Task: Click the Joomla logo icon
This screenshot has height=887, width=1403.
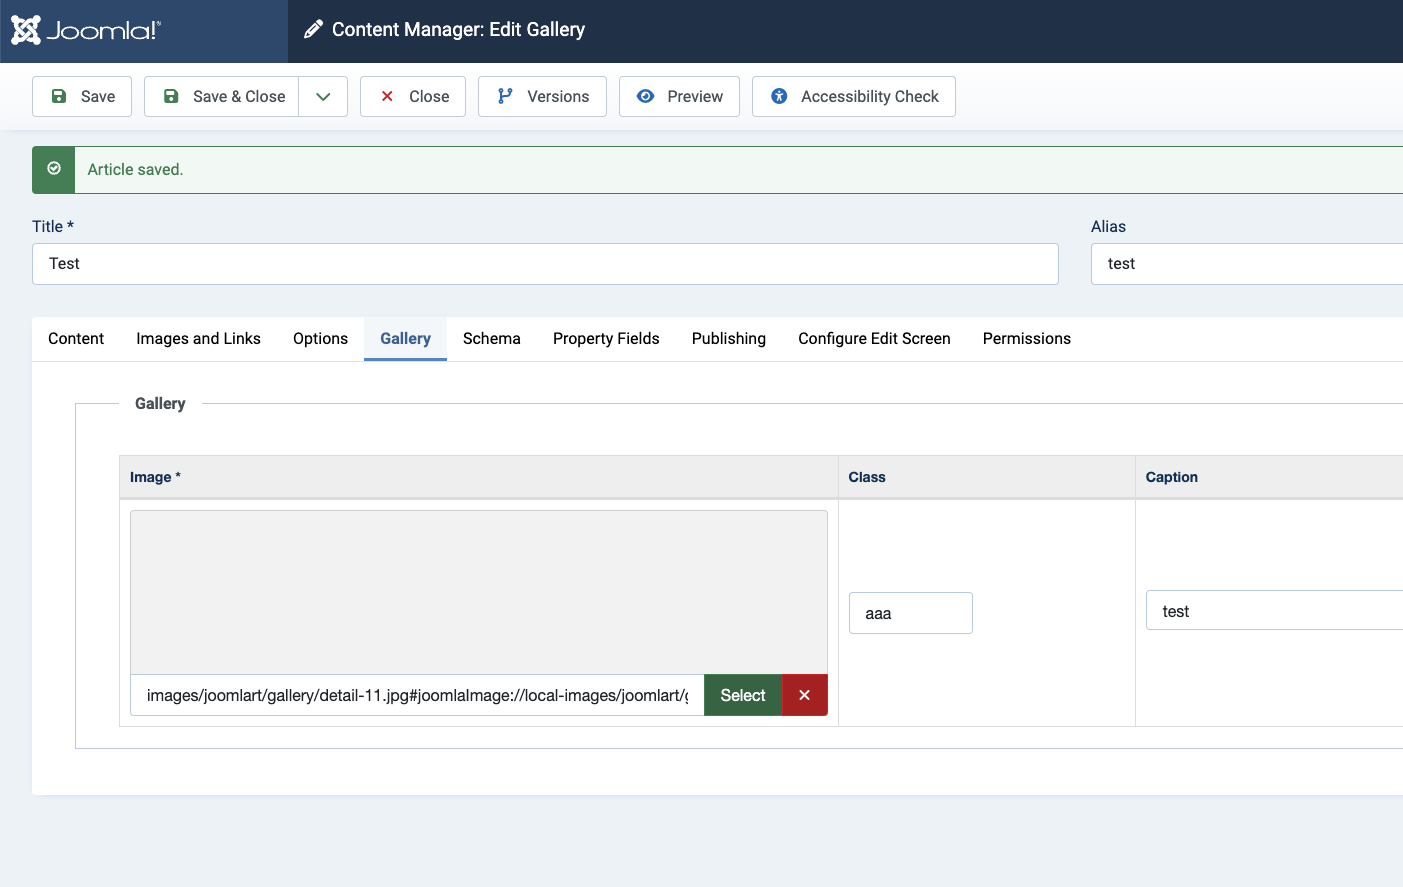Action: pyautogui.click(x=27, y=30)
